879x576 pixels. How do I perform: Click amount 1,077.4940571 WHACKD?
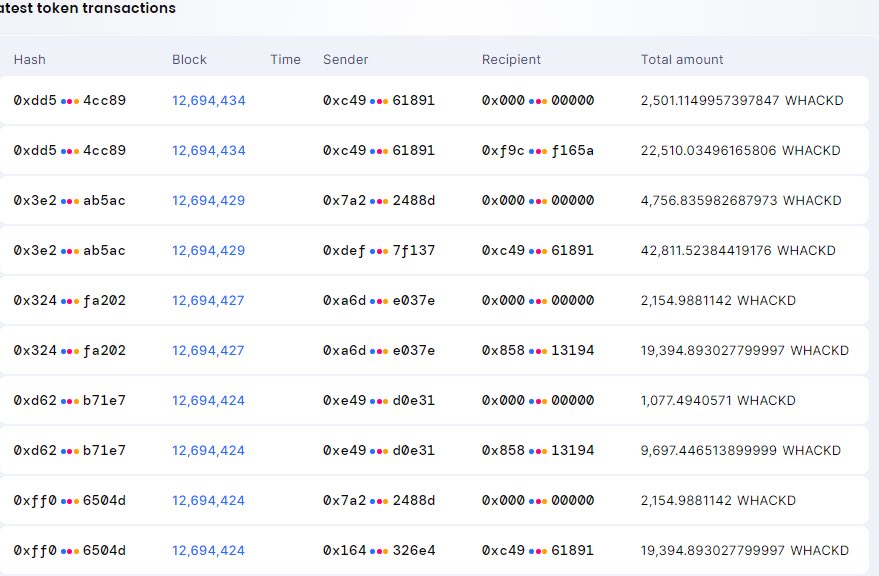(x=718, y=400)
